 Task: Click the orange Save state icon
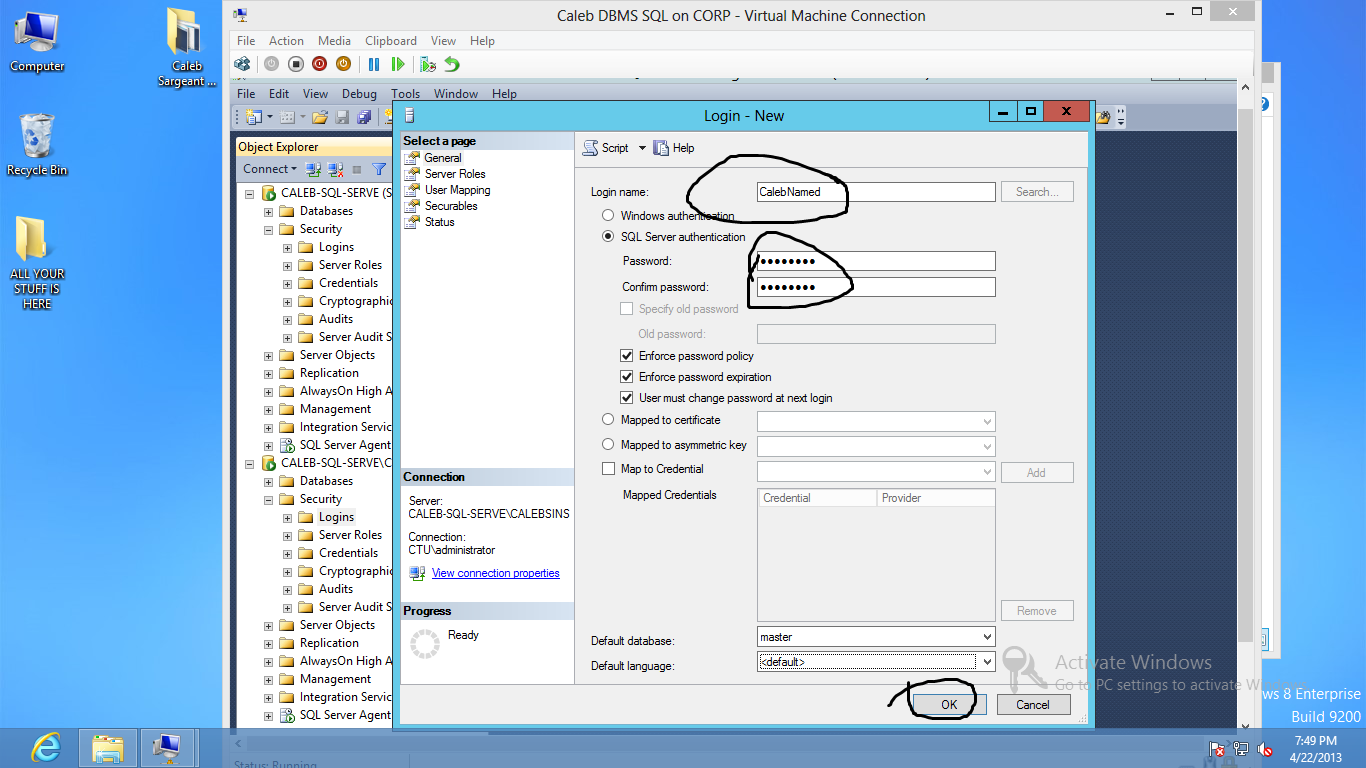(343, 64)
